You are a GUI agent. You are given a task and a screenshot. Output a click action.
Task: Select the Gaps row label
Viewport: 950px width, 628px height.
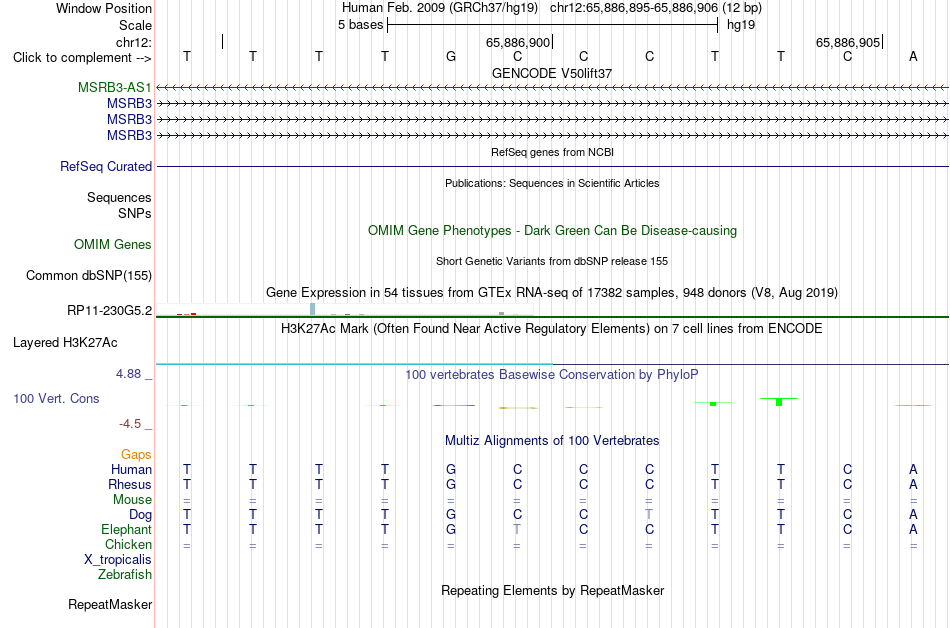pos(136,455)
